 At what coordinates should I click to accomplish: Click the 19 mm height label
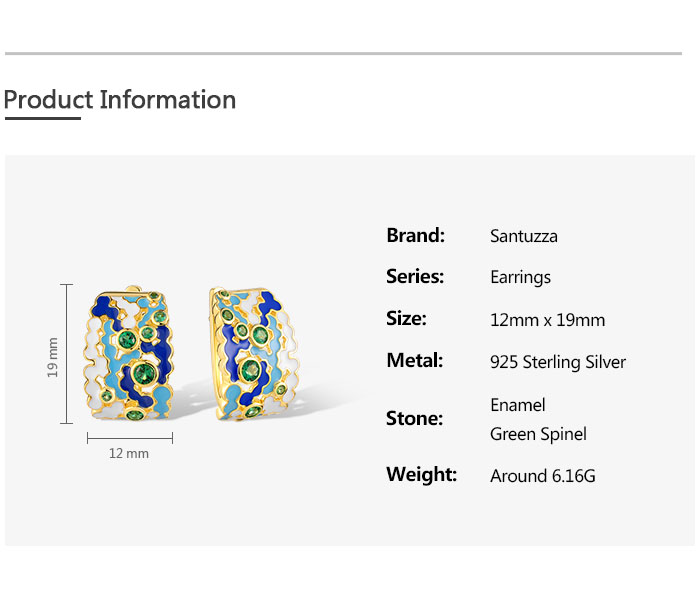[54, 356]
